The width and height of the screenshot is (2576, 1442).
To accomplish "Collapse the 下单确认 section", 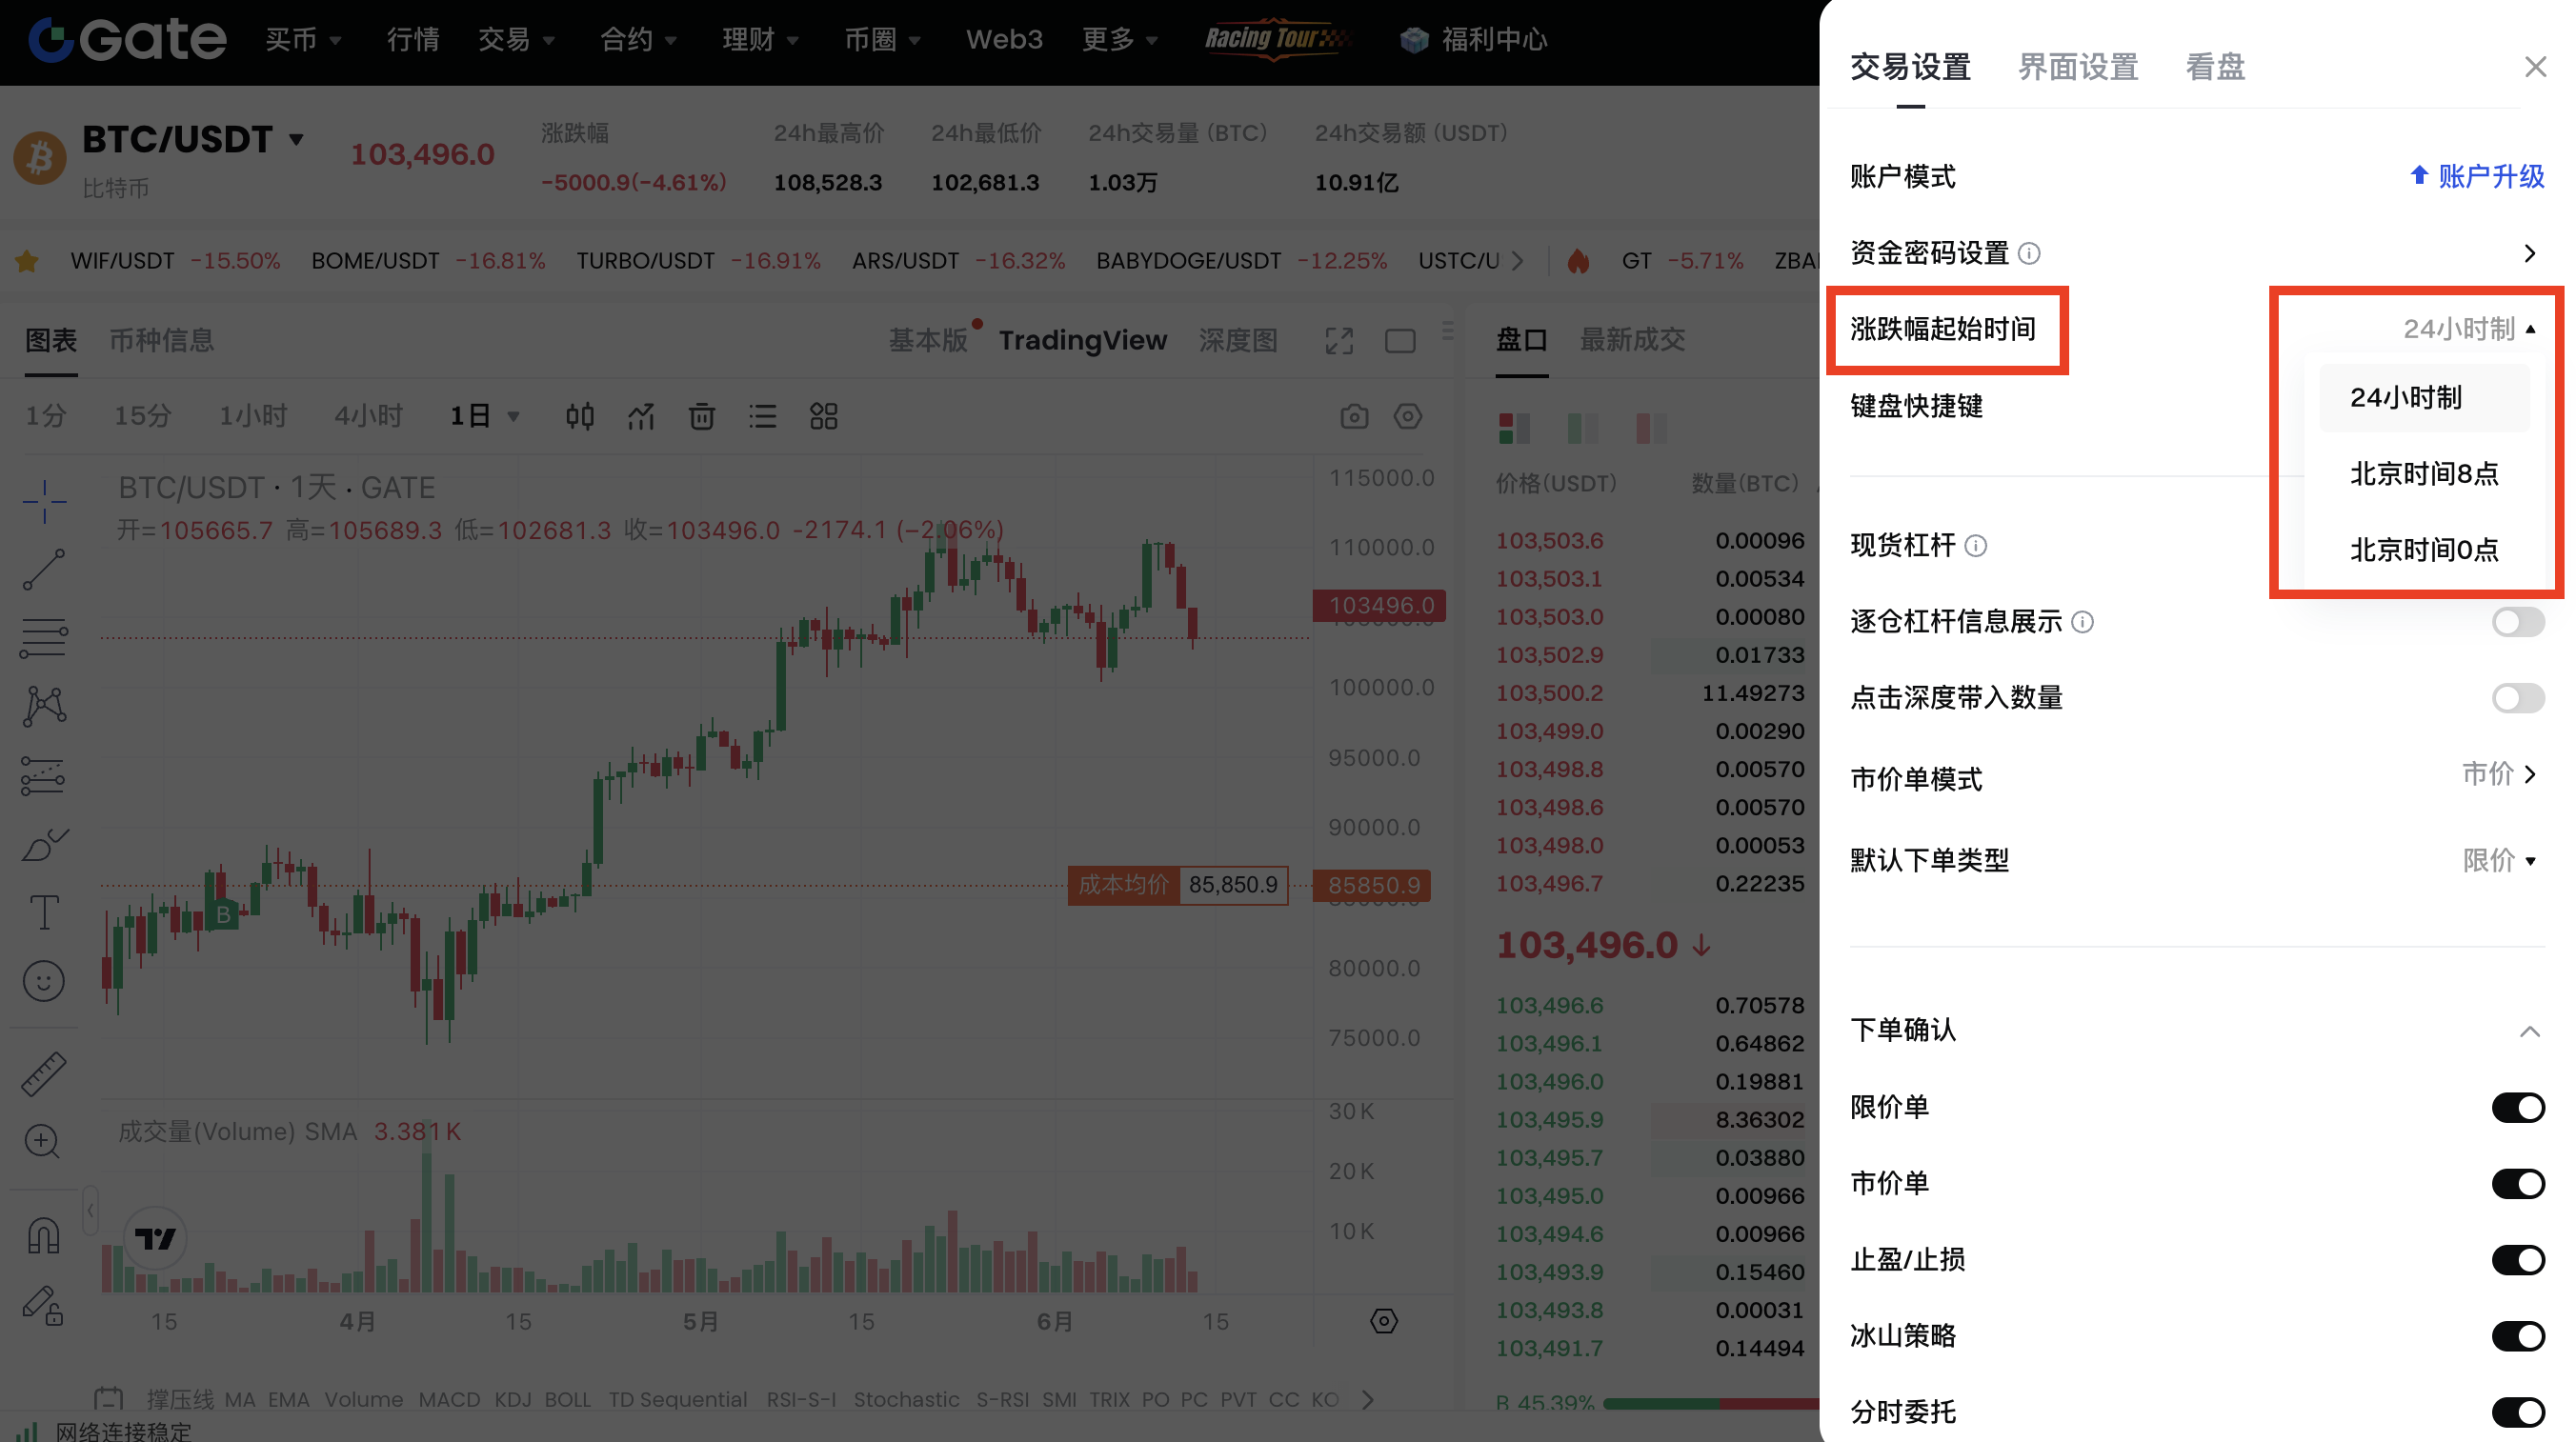I will pyautogui.click(x=2529, y=1031).
